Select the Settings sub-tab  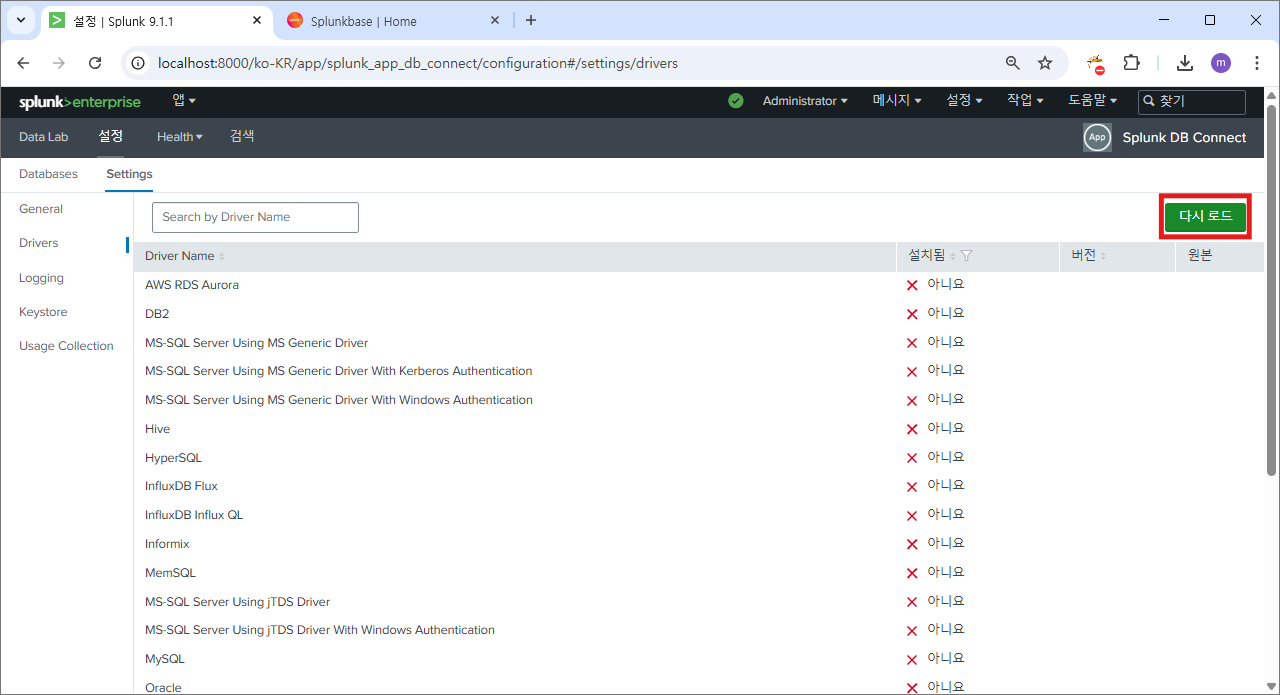129,174
